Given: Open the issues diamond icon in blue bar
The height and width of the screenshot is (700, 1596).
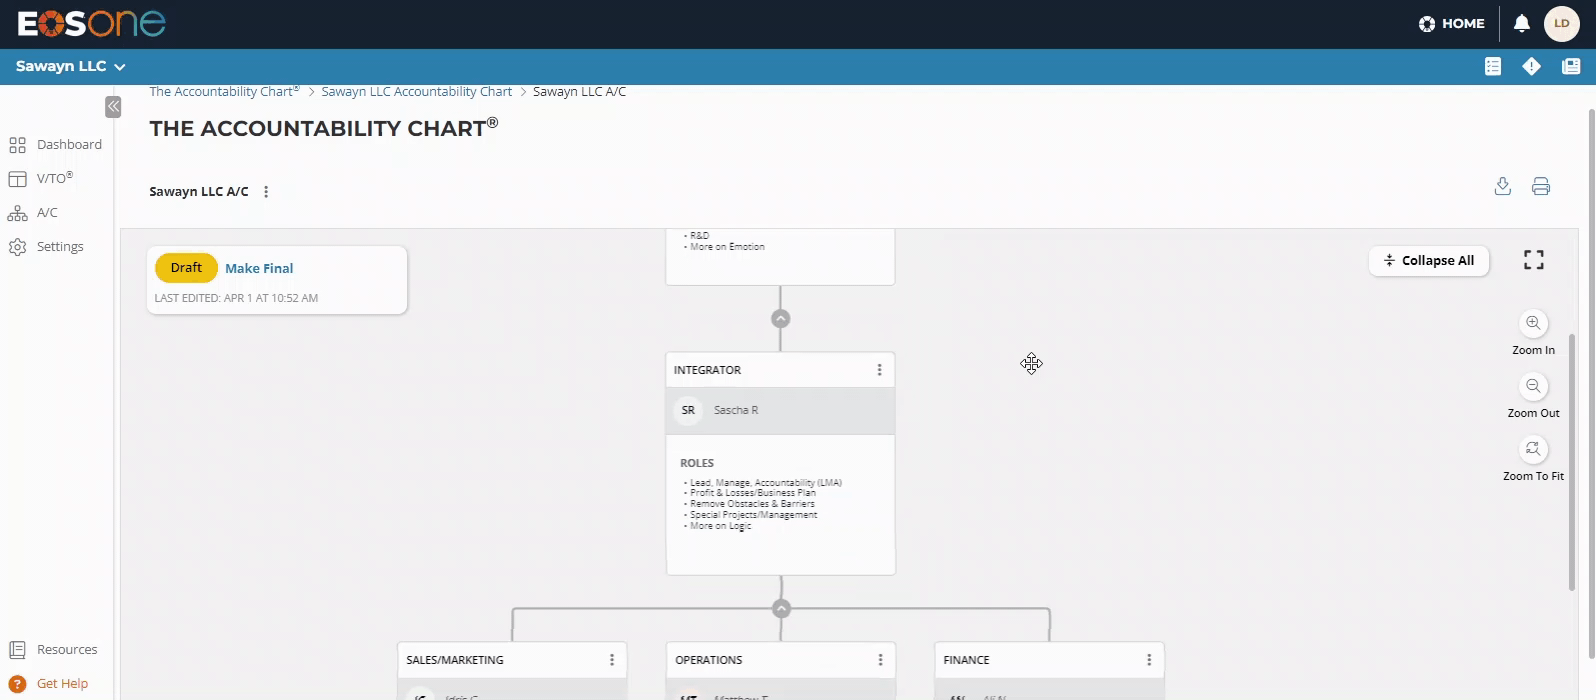Looking at the screenshot, I should [1531, 66].
